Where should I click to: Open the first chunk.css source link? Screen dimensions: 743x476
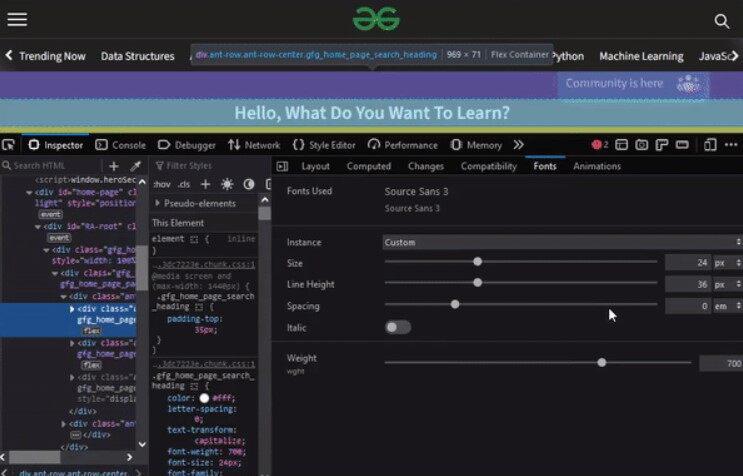[204, 264]
